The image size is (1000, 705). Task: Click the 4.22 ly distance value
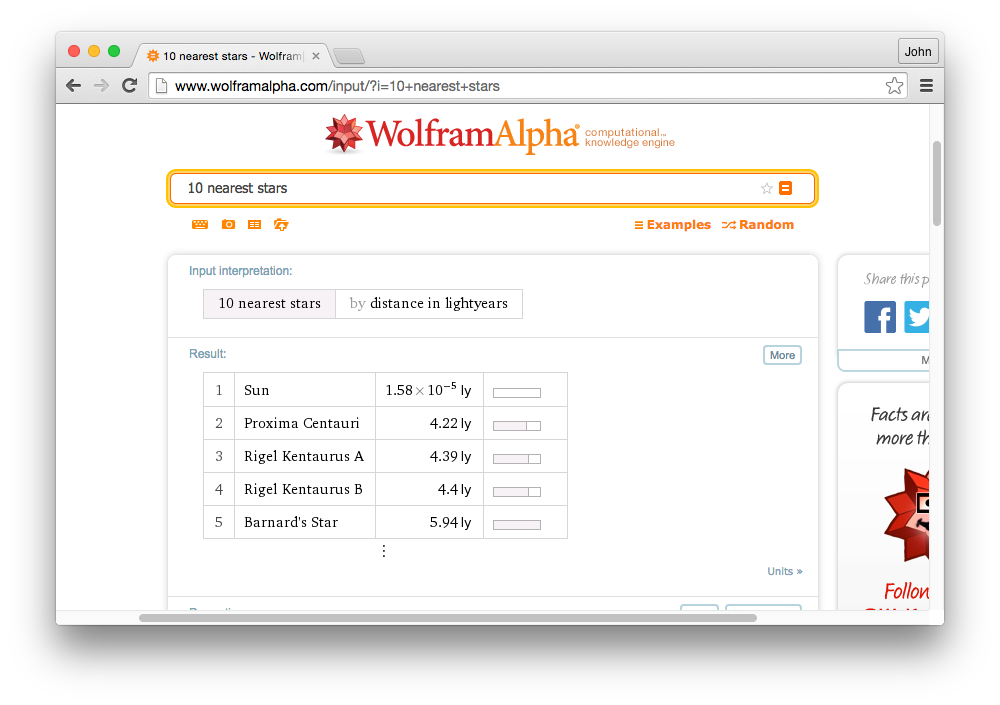pyautogui.click(x=450, y=423)
